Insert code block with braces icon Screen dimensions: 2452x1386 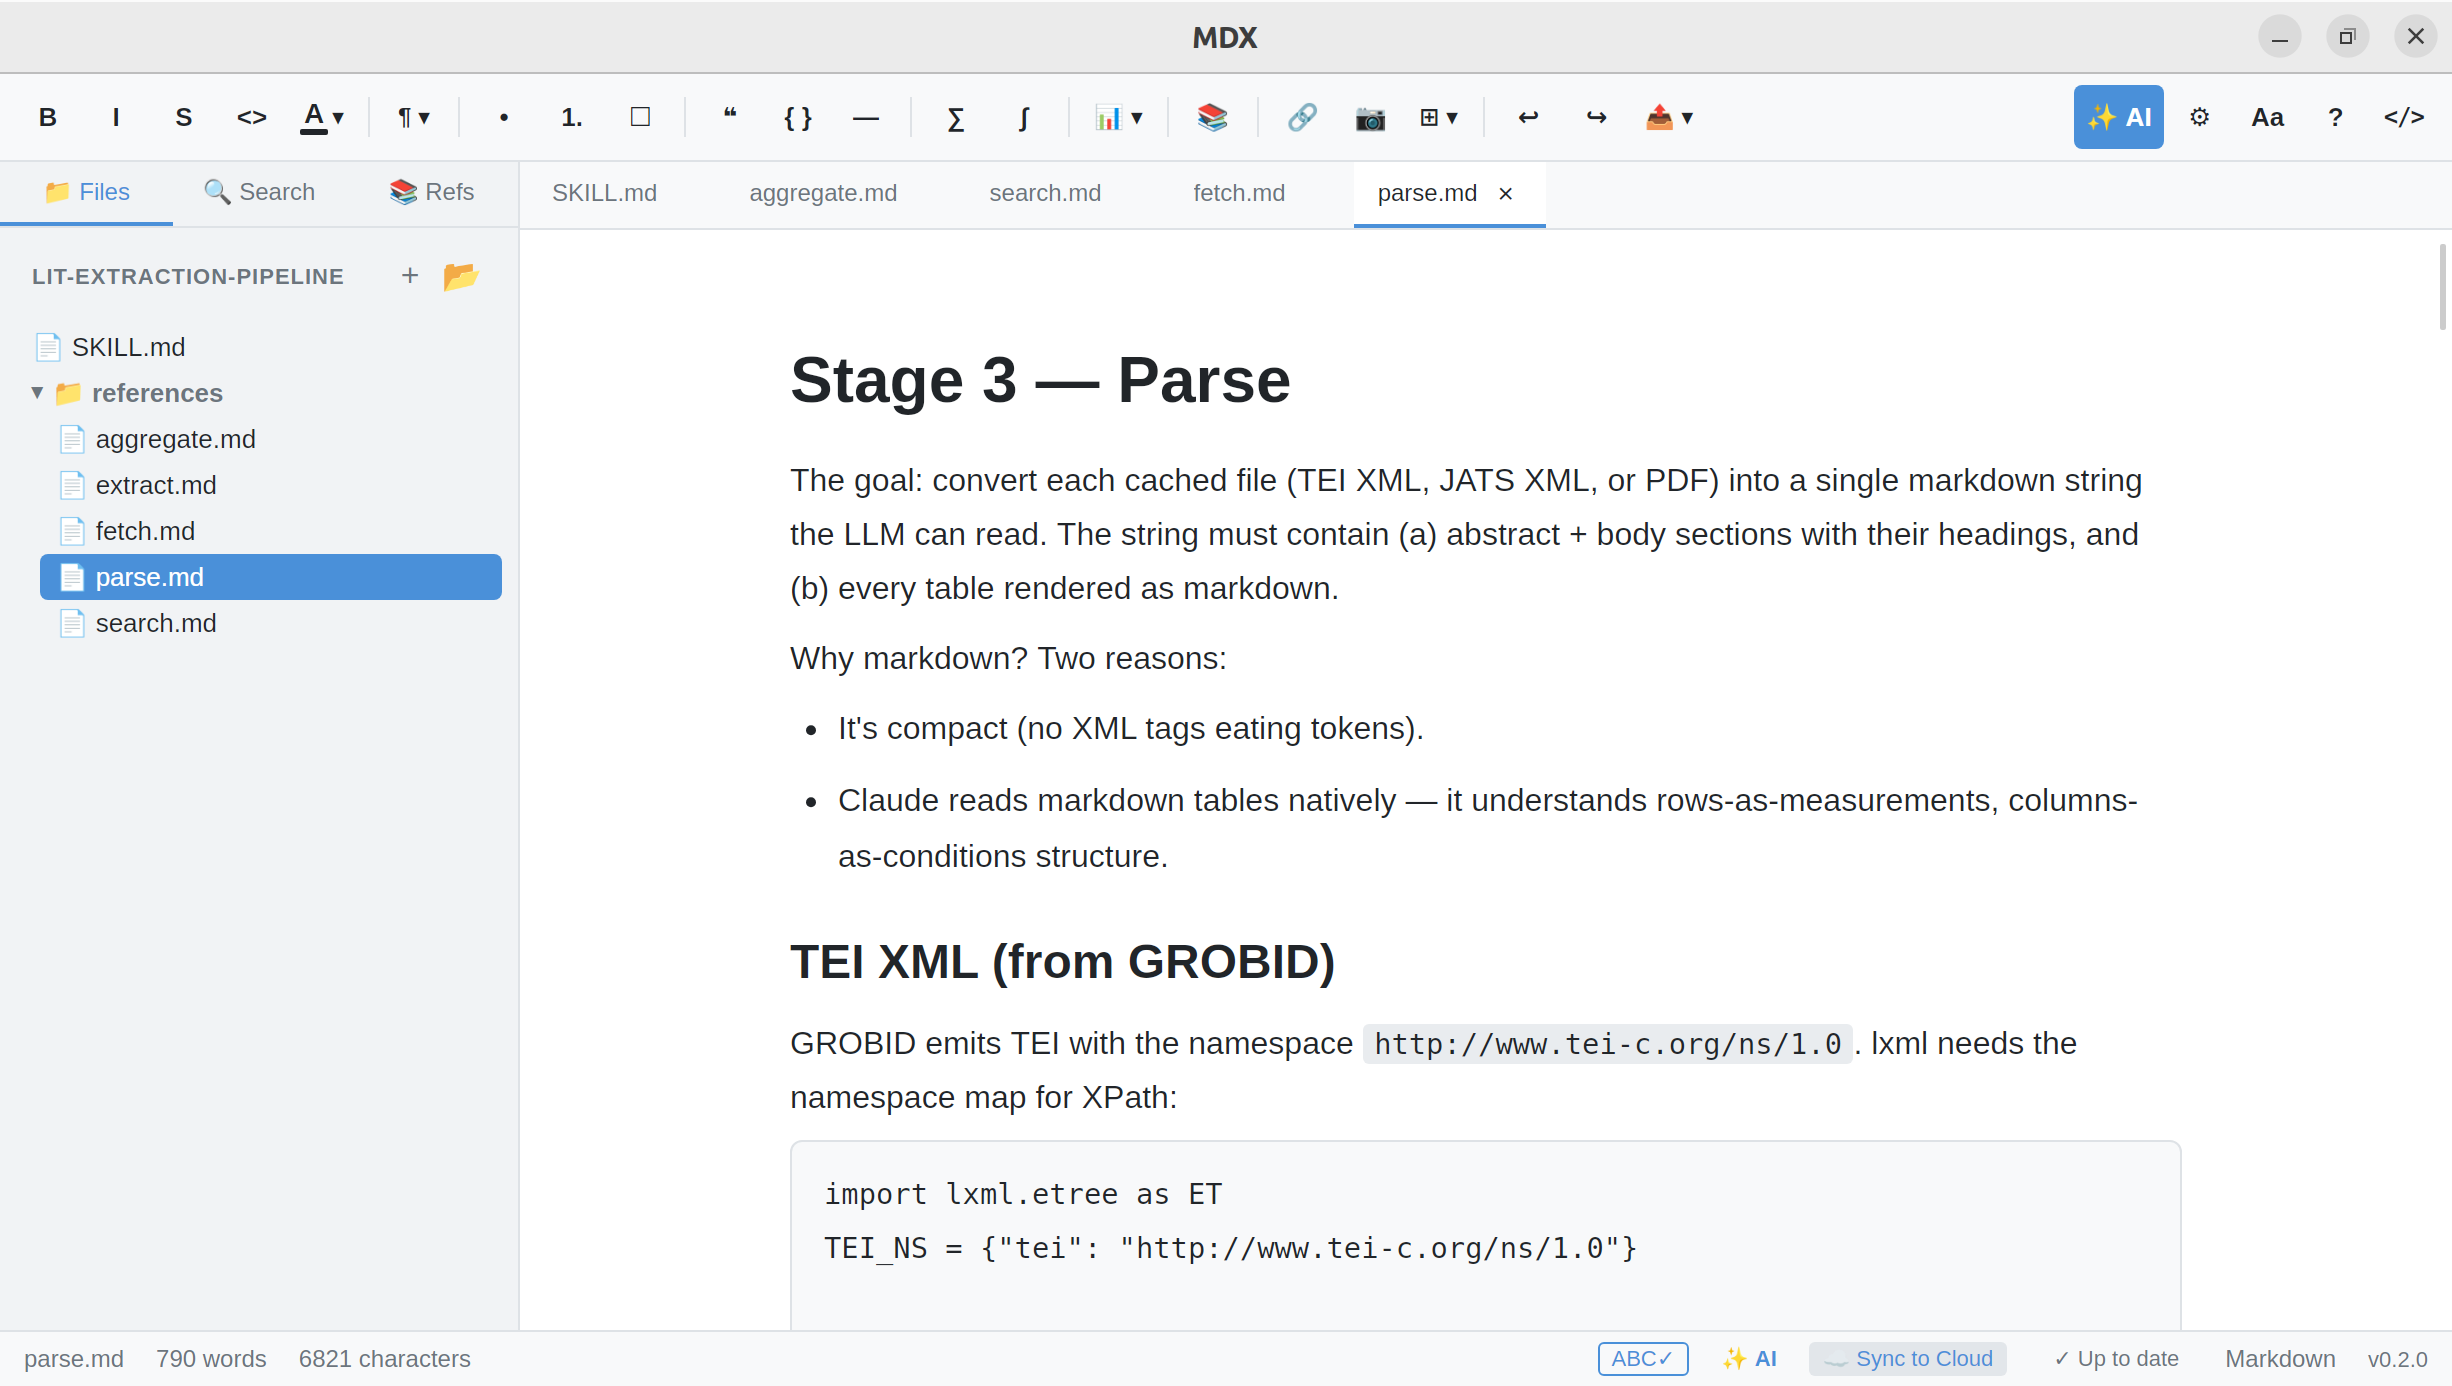(797, 117)
